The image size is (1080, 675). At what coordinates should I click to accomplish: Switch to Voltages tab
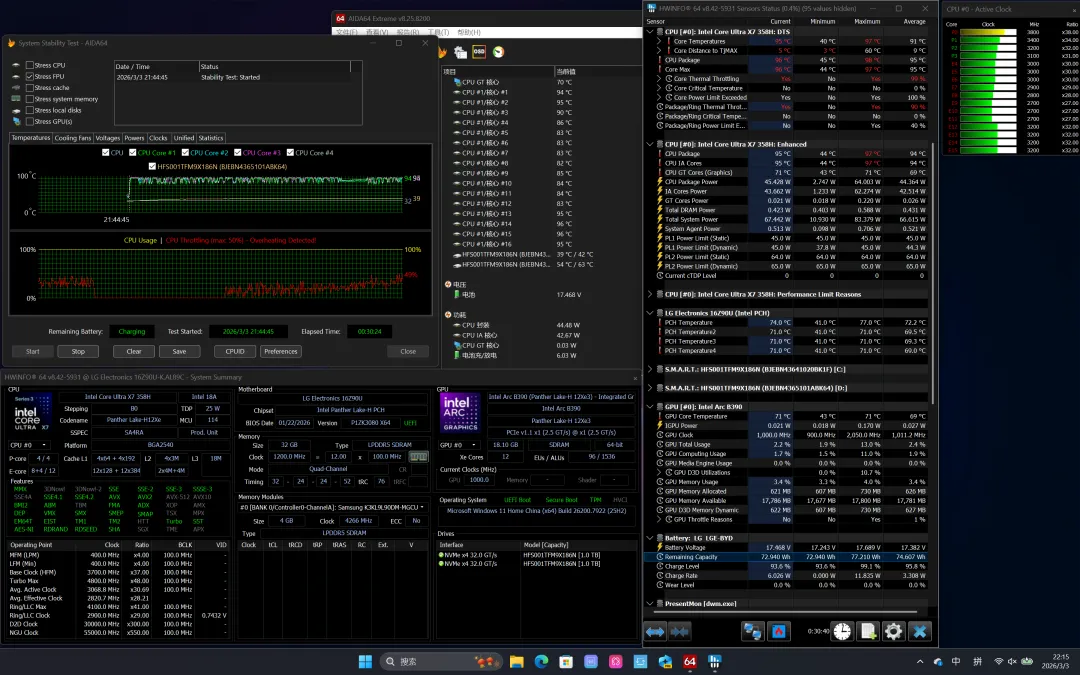[107, 138]
